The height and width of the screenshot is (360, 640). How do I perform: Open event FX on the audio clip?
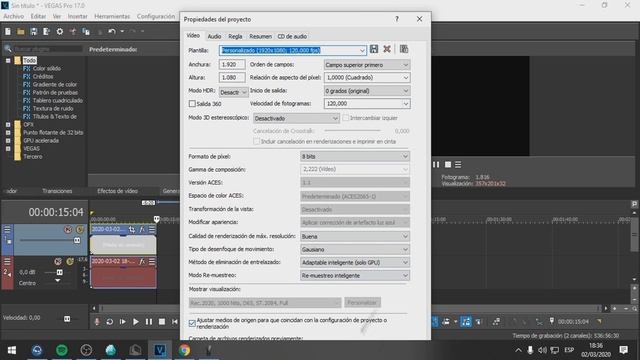point(142,262)
